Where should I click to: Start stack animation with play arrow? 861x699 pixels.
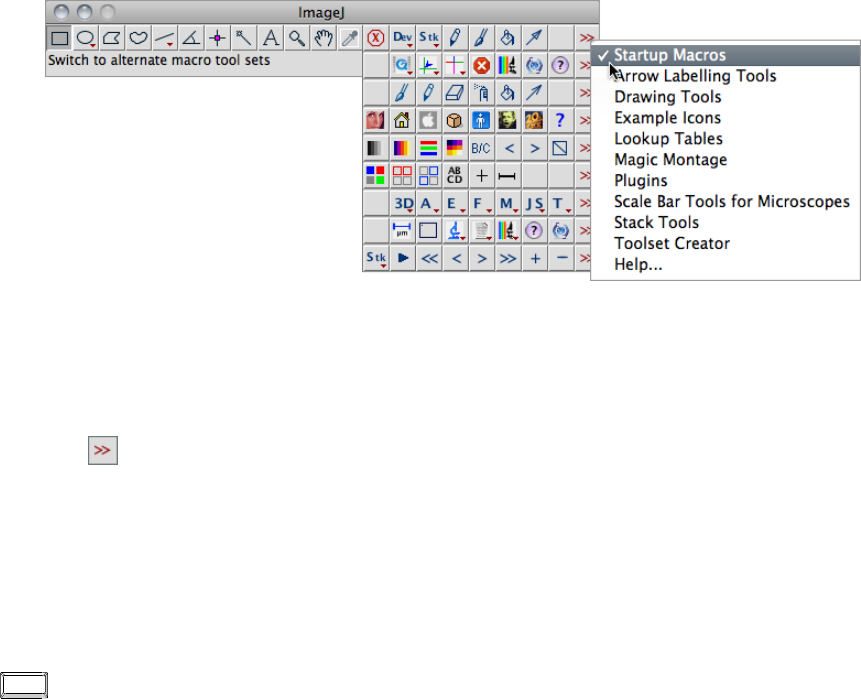402,258
